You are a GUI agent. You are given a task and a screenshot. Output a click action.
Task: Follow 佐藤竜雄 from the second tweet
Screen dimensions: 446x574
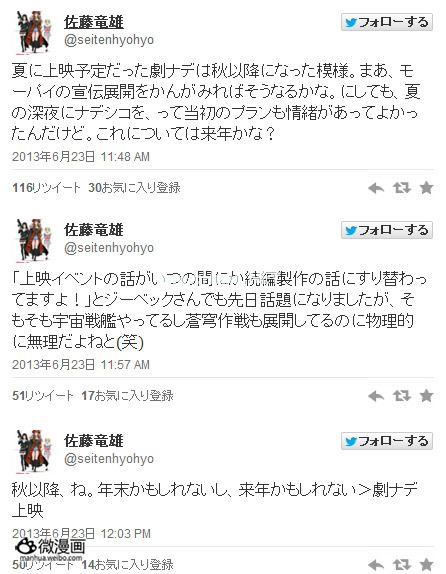(387, 230)
